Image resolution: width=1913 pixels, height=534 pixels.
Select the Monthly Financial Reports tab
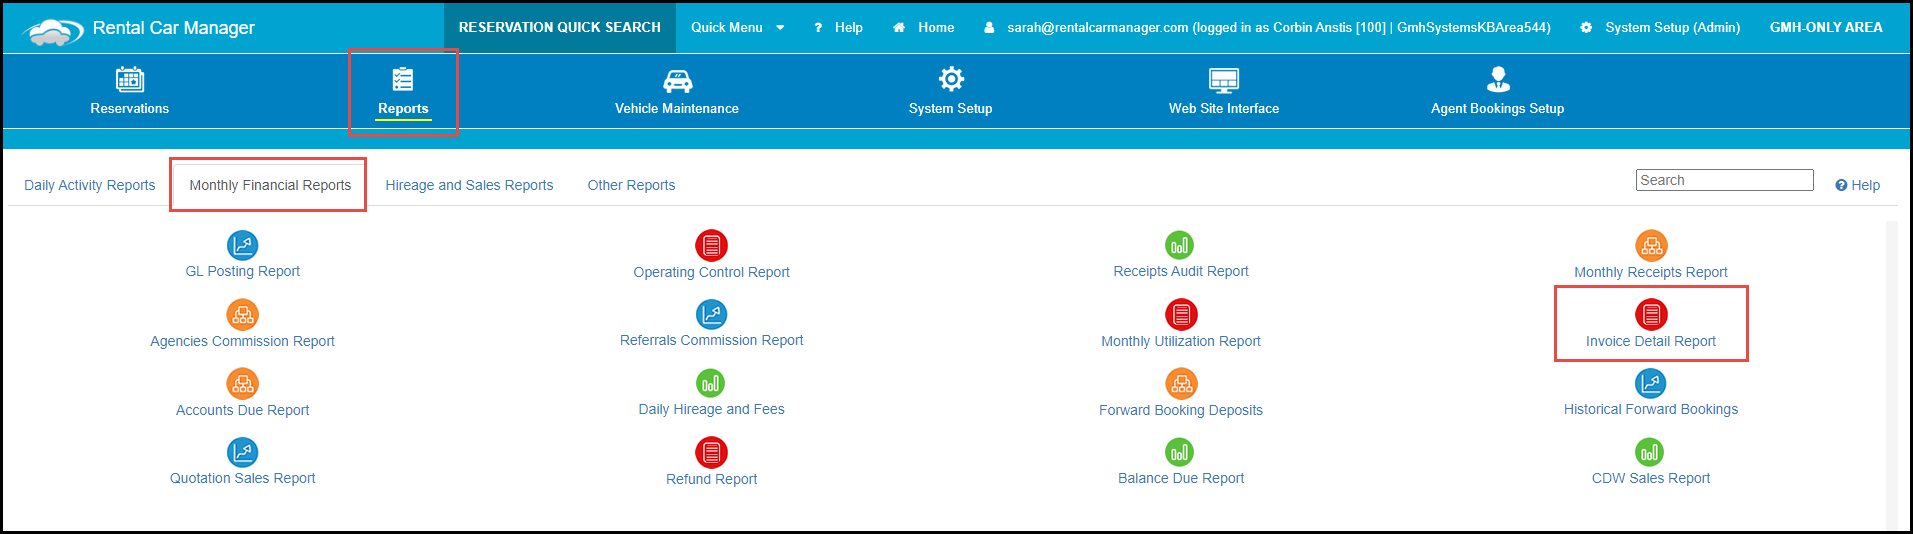pos(270,185)
